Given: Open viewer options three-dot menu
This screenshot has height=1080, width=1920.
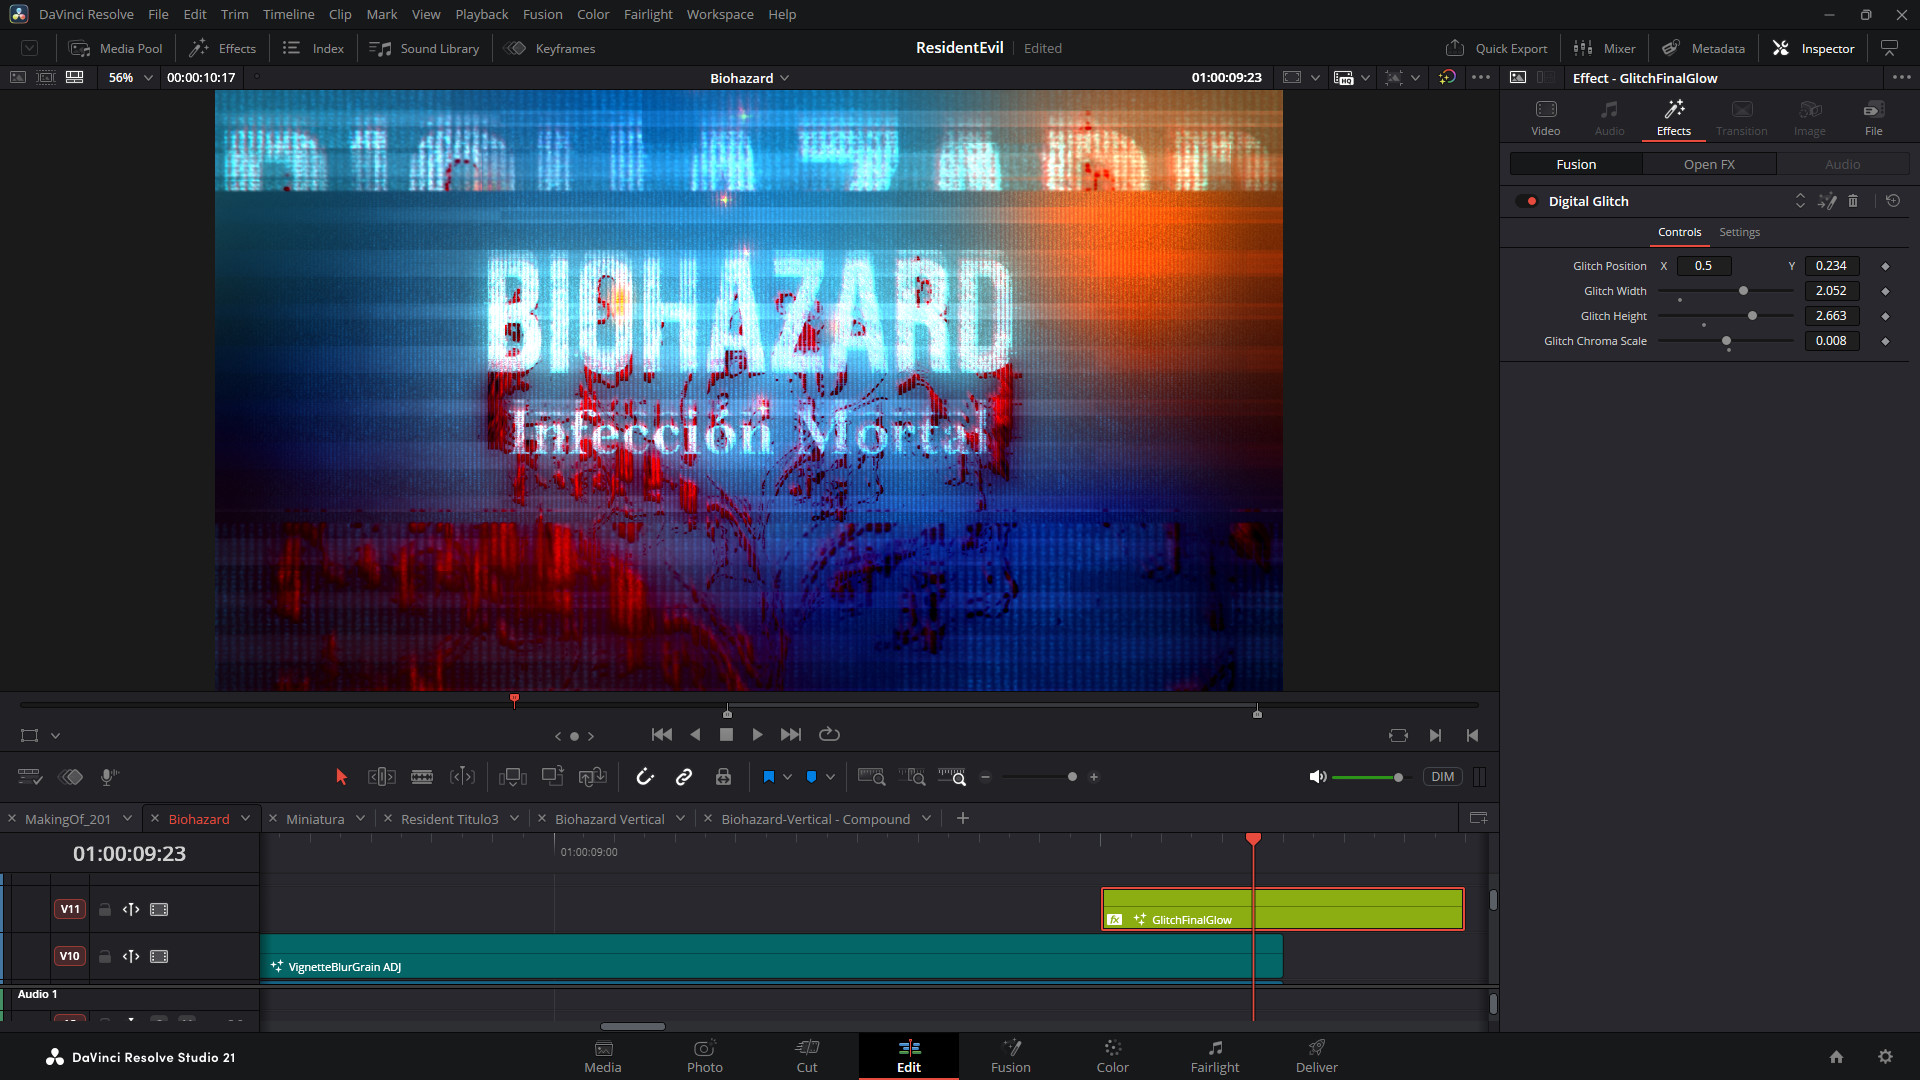Looking at the screenshot, I should [1481, 77].
